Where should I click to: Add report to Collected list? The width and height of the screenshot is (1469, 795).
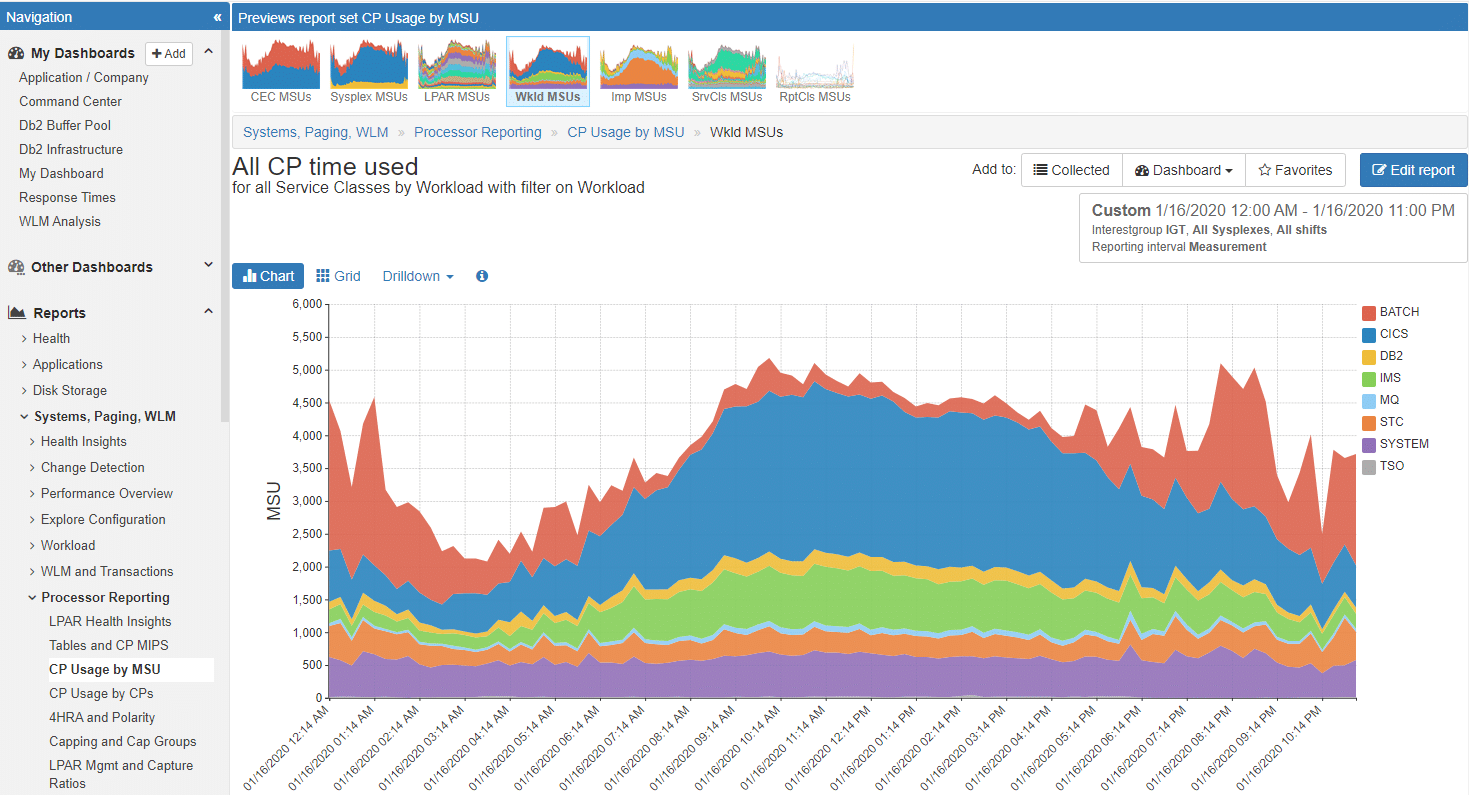pos(1071,170)
